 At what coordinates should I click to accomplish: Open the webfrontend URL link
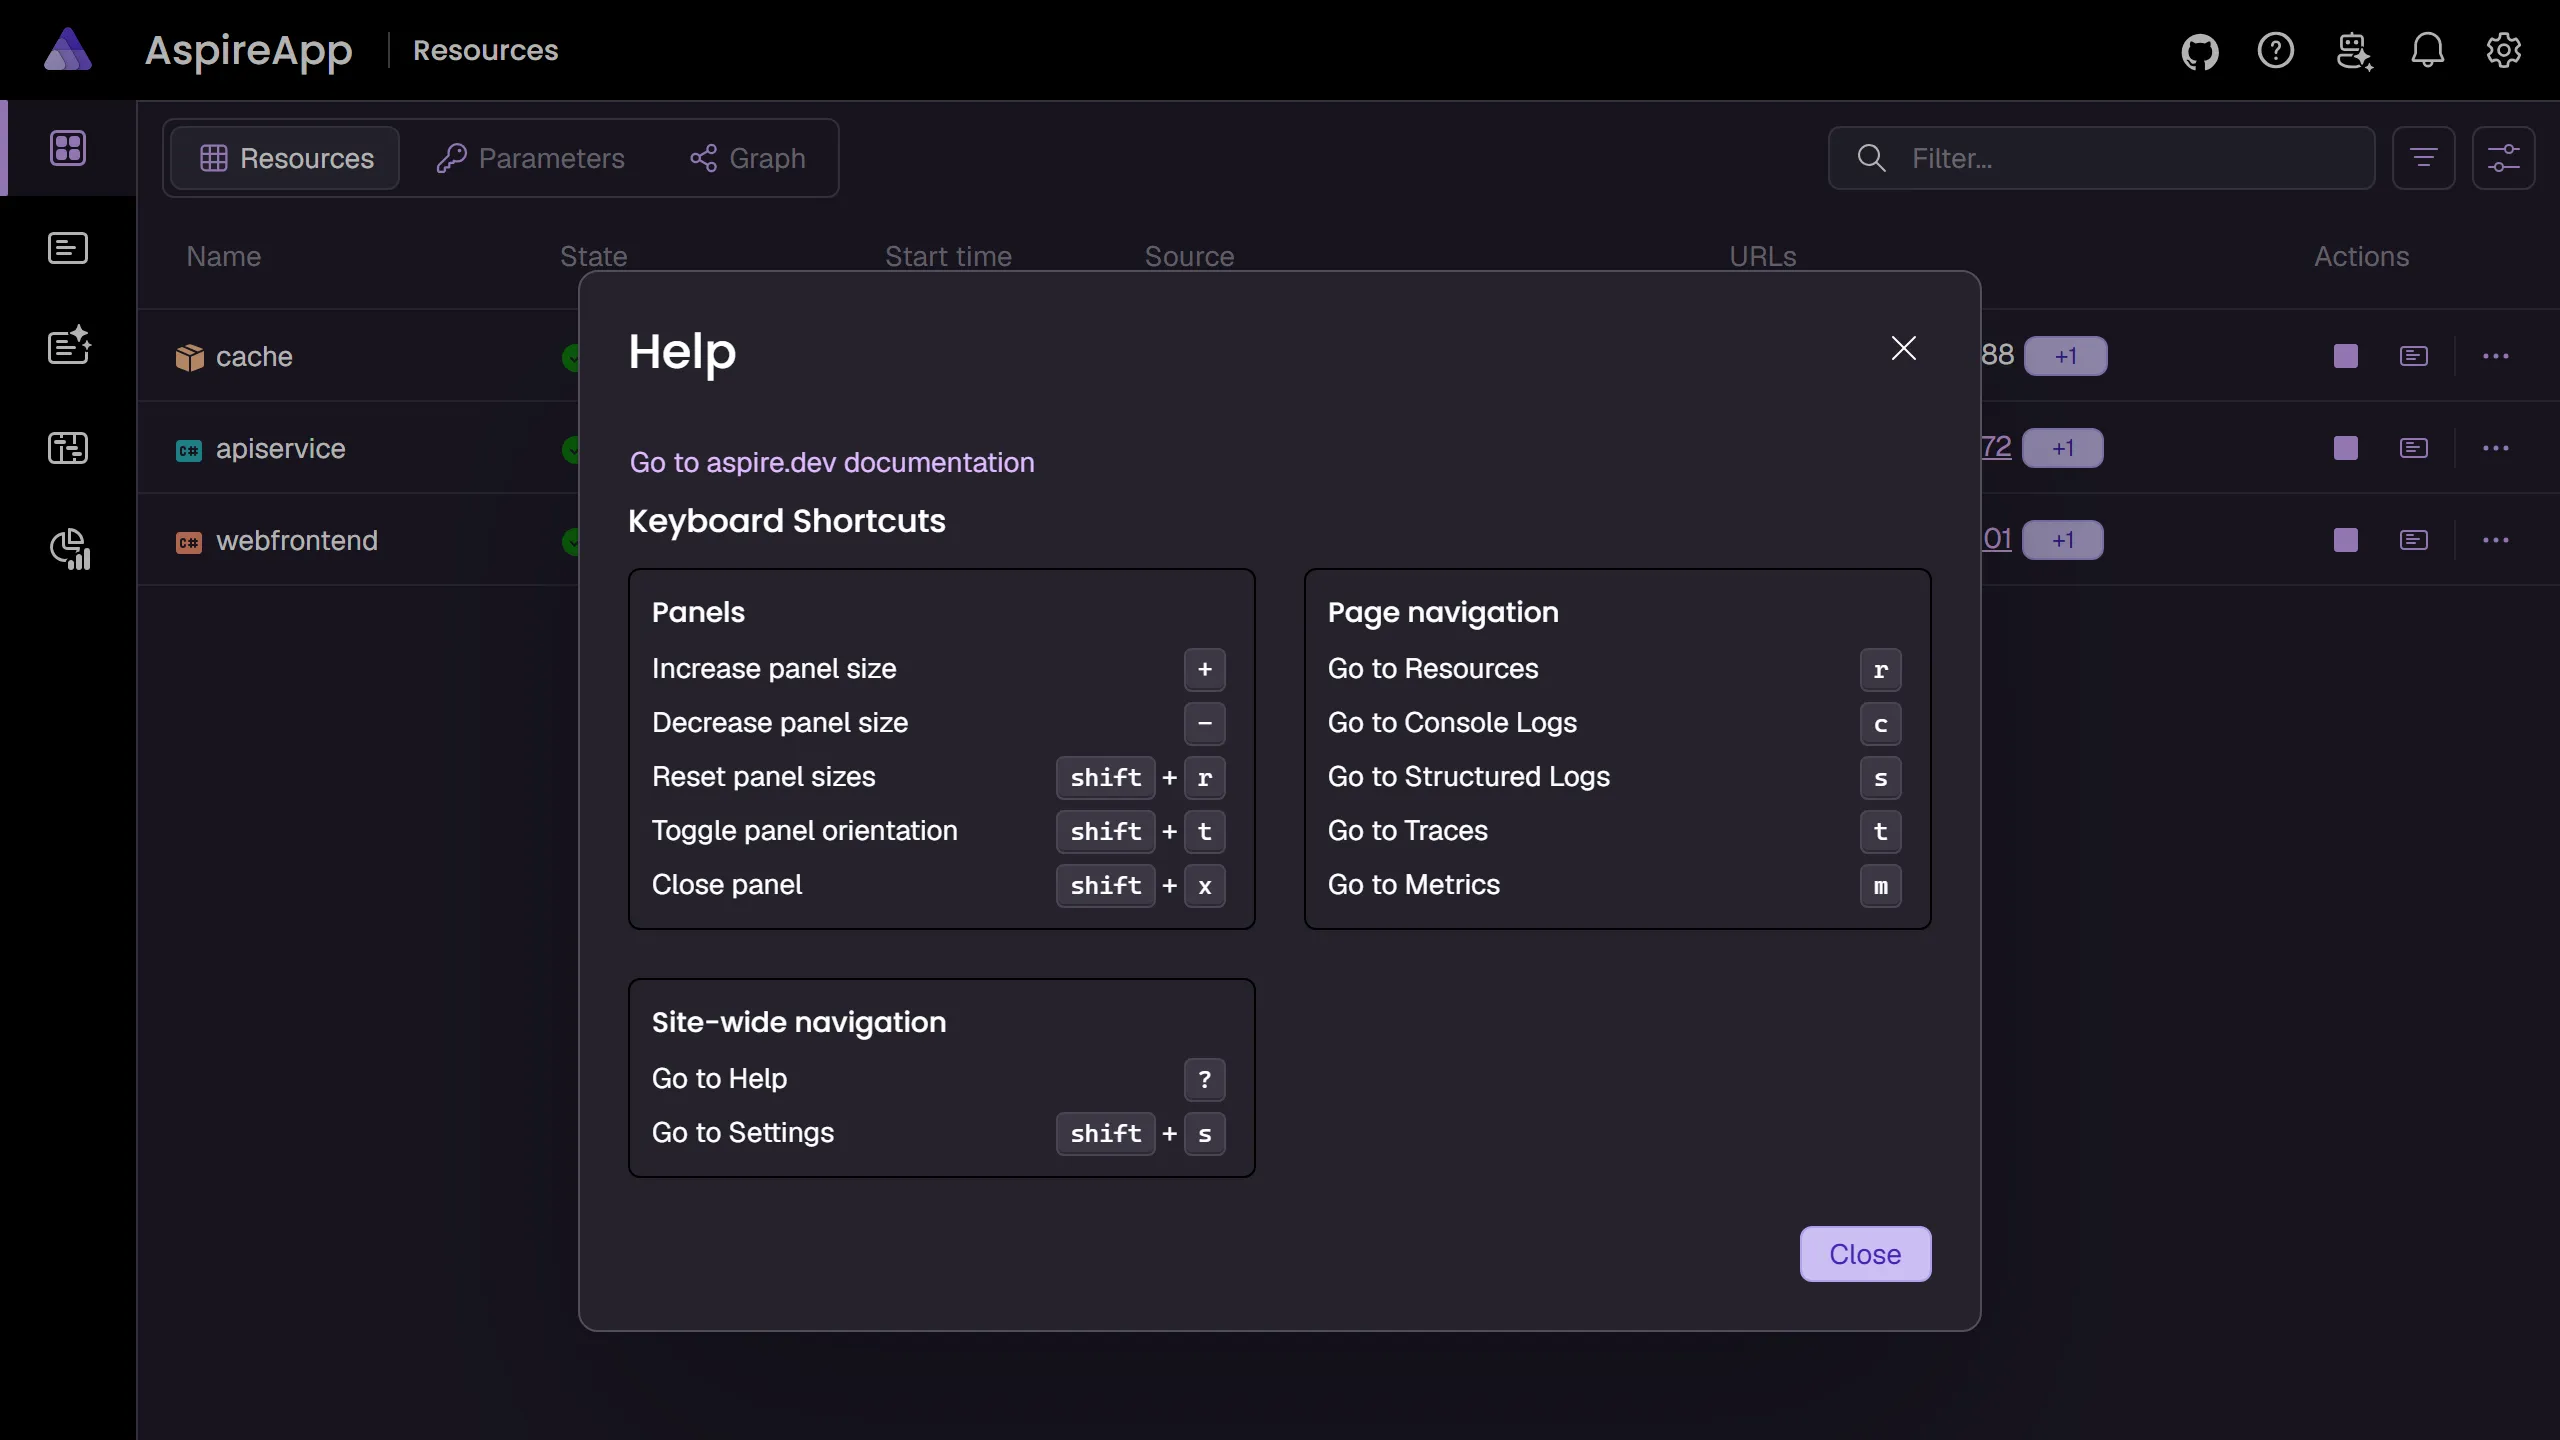point(1997,539)
